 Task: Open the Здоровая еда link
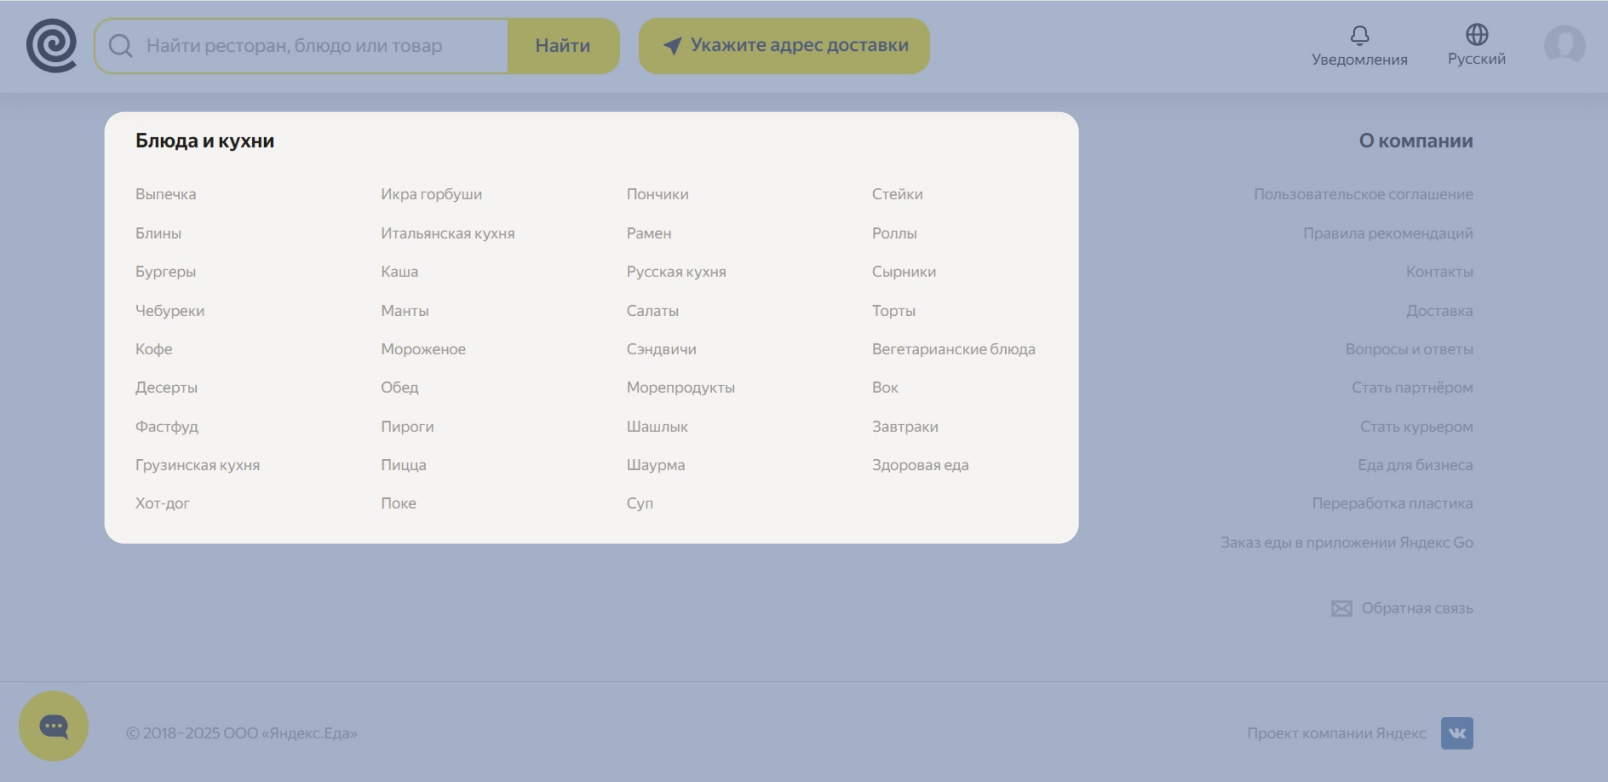[920, 465]
